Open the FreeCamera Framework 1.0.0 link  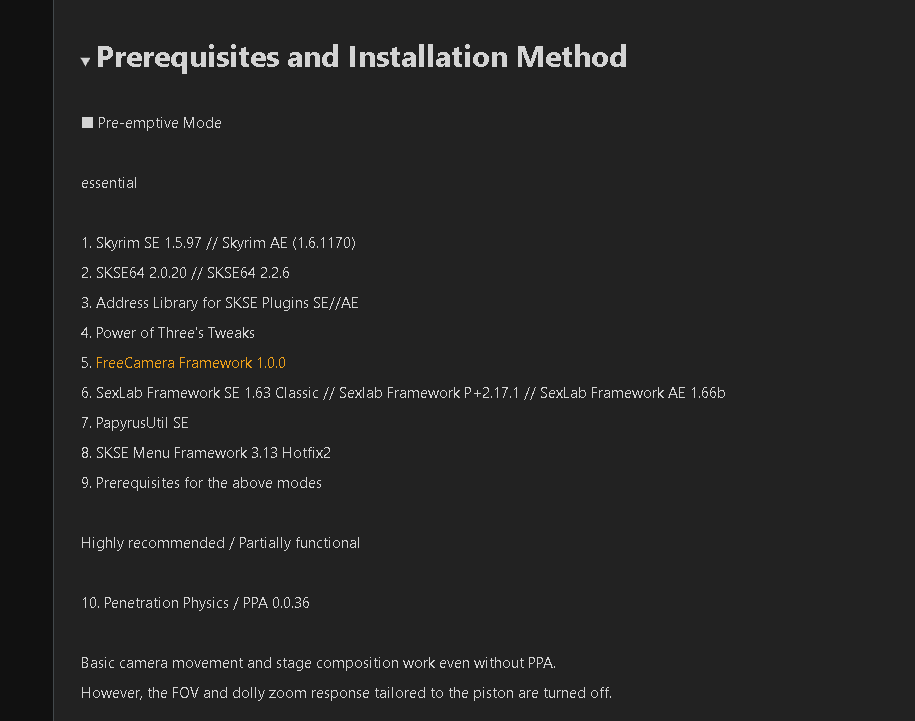(x=191, y=363)
